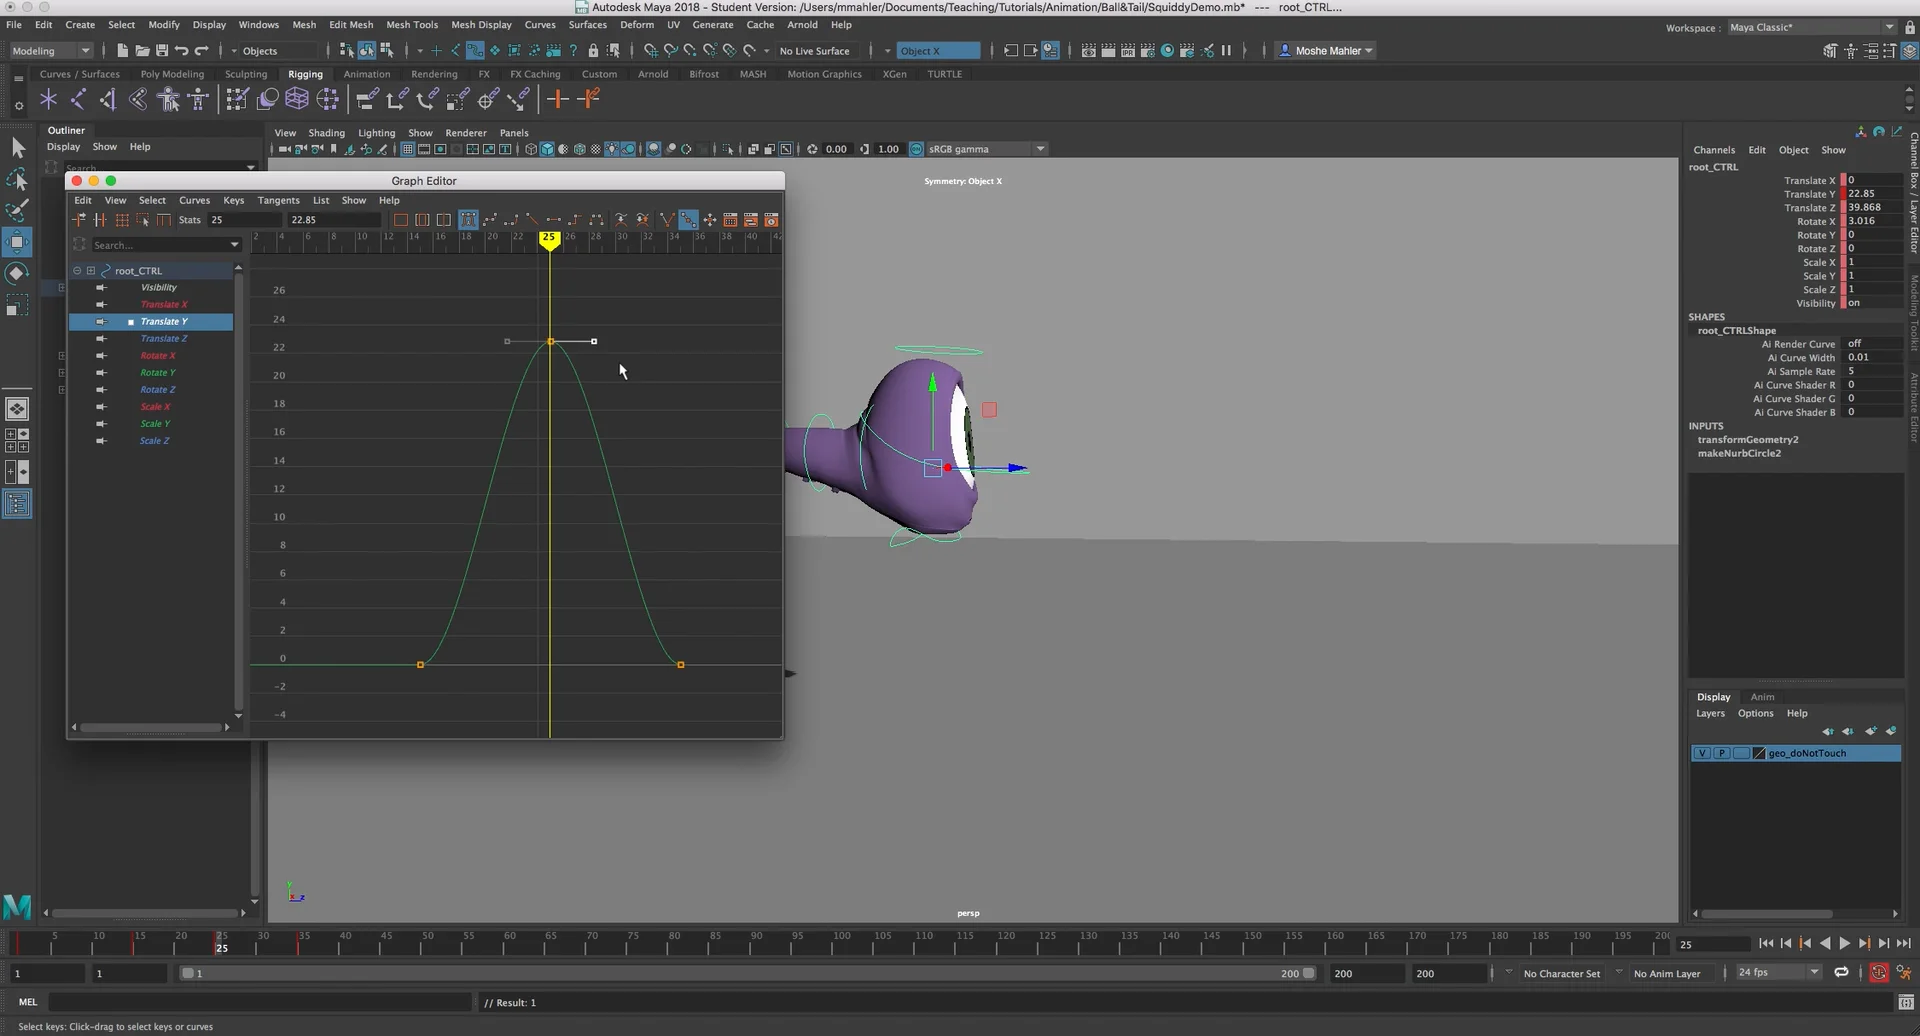Click Create Joints icon on Rigging shelf
1920x1036 pixels.
[x=78, y=99]
